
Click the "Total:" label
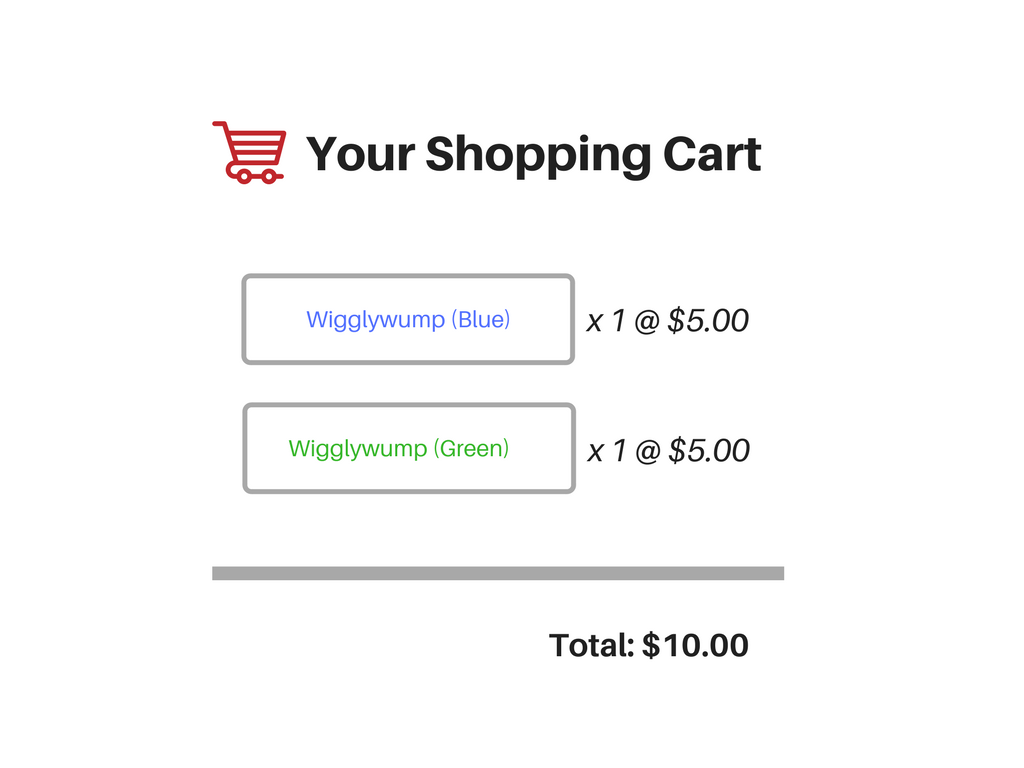pos(592,645)
